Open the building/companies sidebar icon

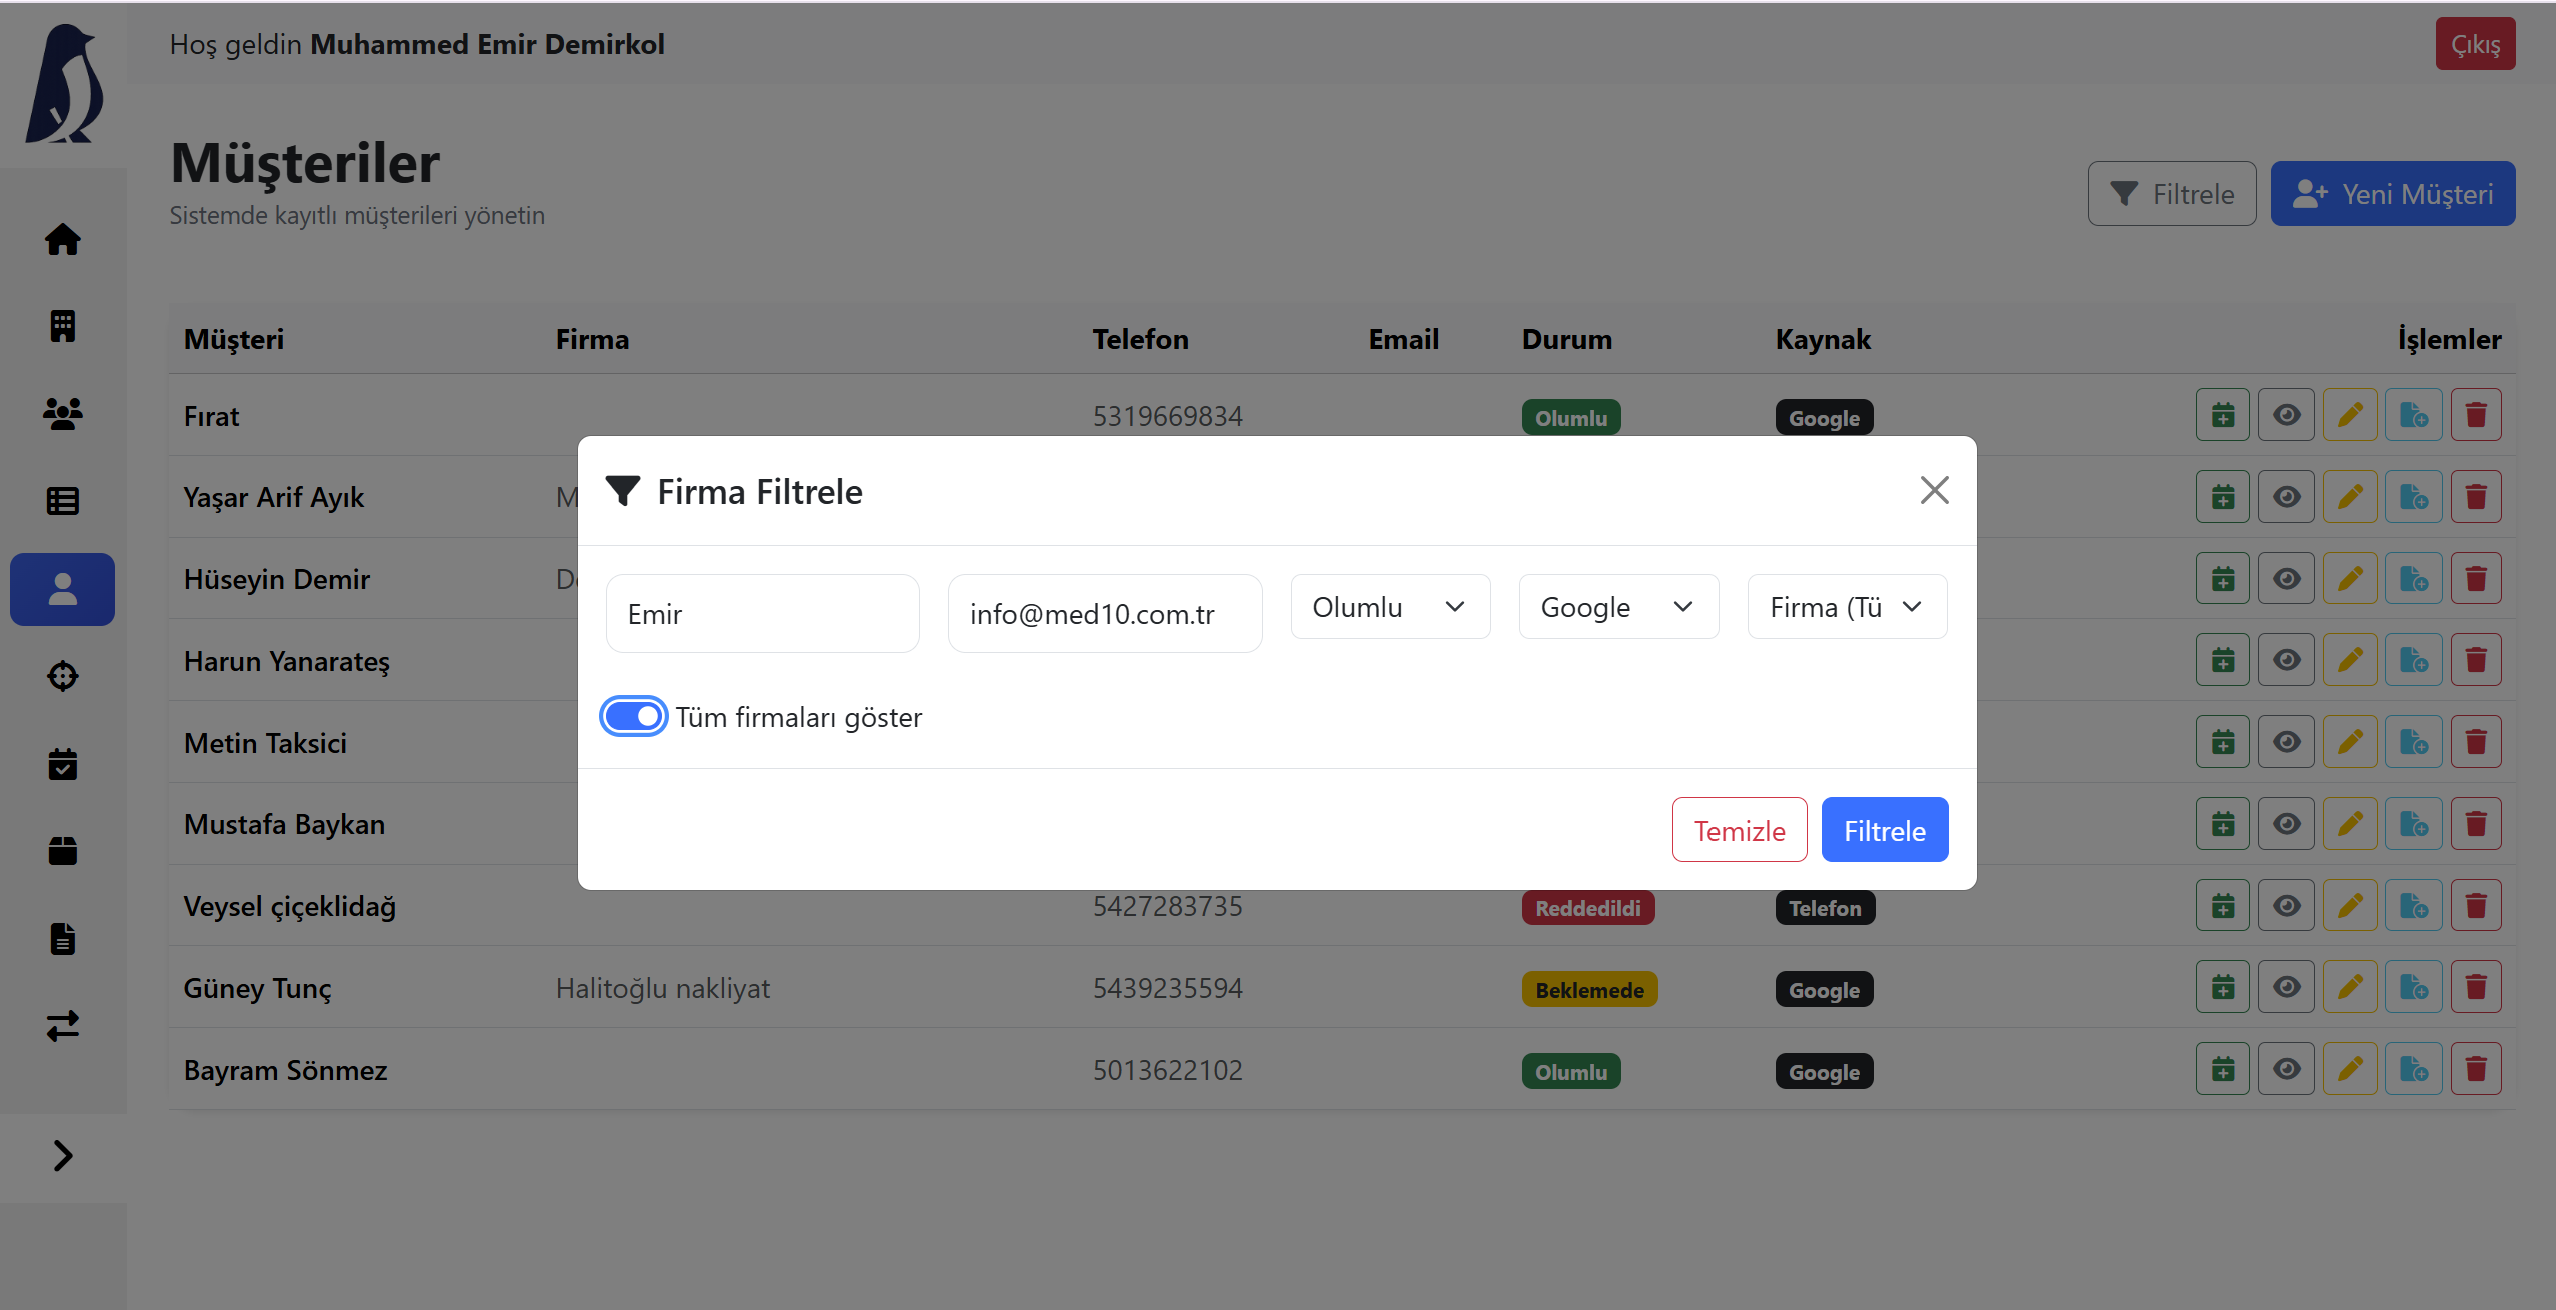click(62, 326)
